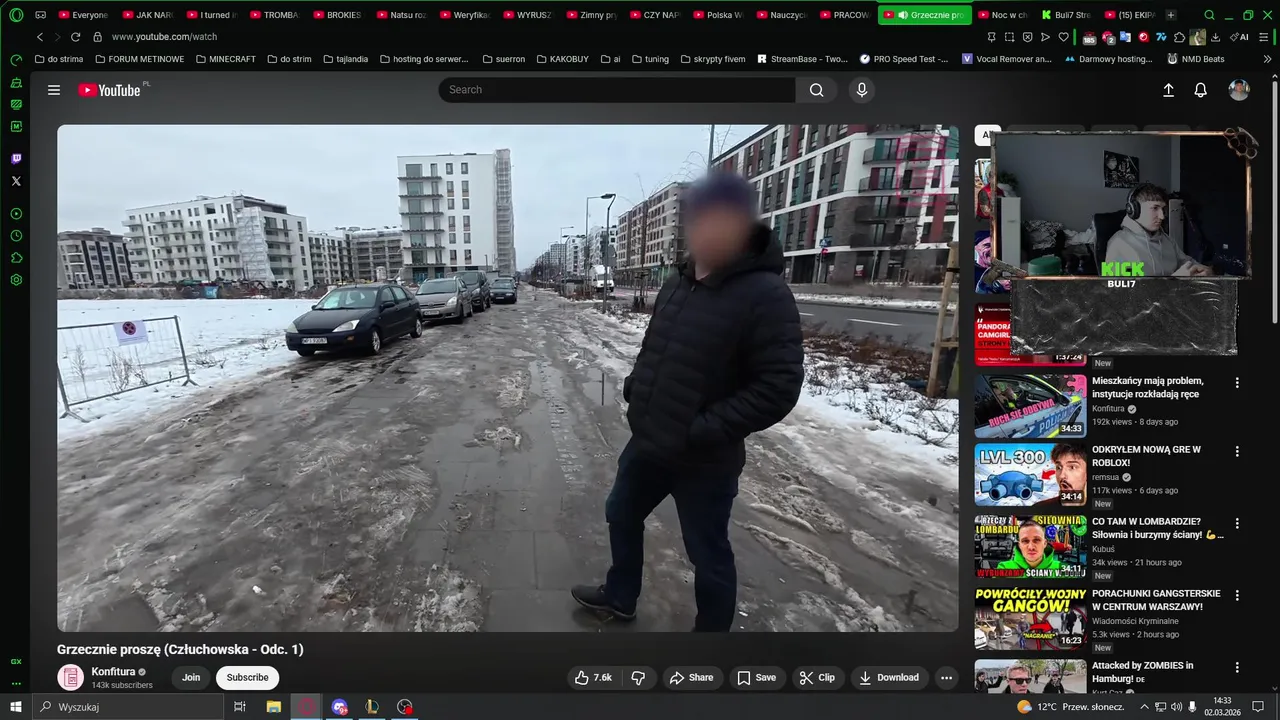This screenshot has height=720, width=1280.
Task: Share the Grzecznie proszę video
Action: pyautogui.click(x=692, y=678)
